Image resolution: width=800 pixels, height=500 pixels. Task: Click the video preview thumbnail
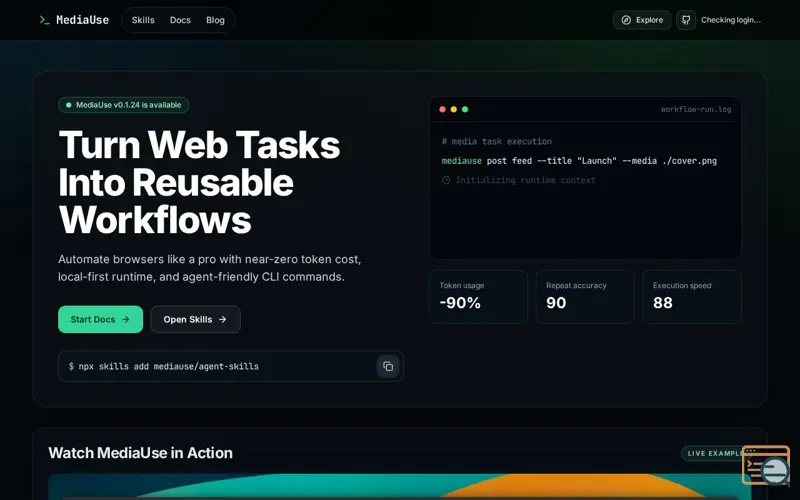(399, 487)
